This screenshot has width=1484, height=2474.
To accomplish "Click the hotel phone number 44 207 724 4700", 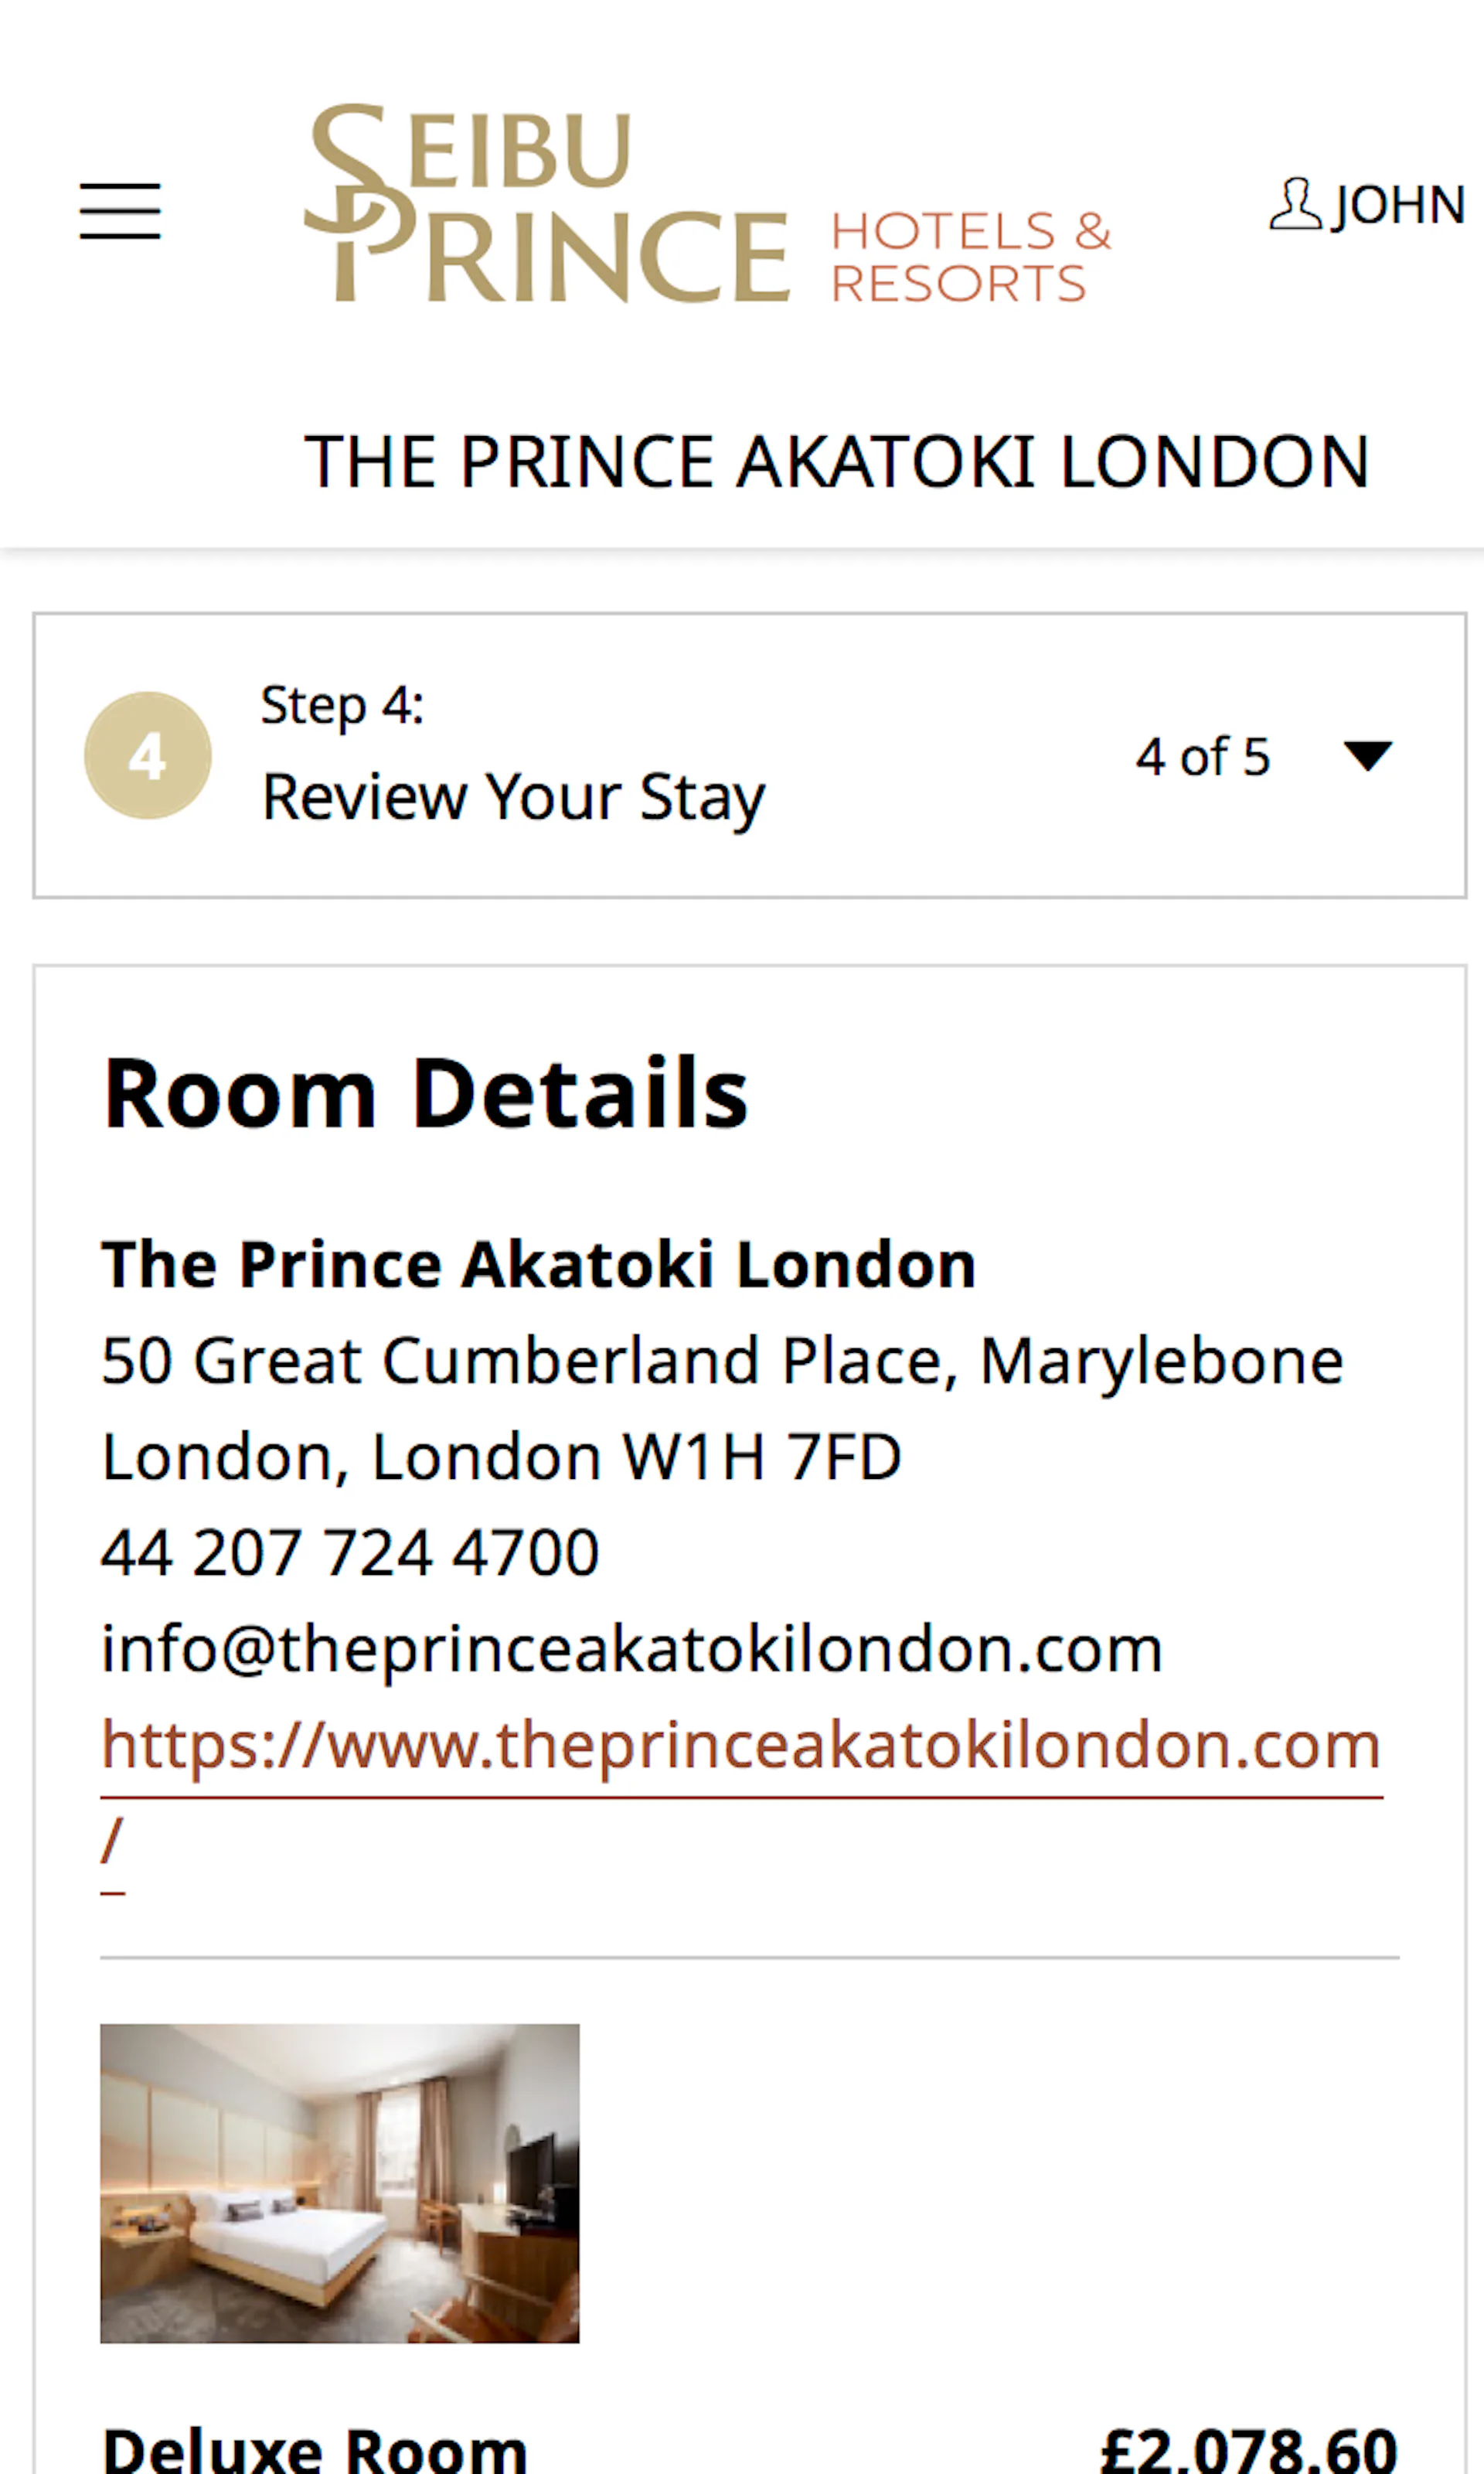I will [350, 1553].
